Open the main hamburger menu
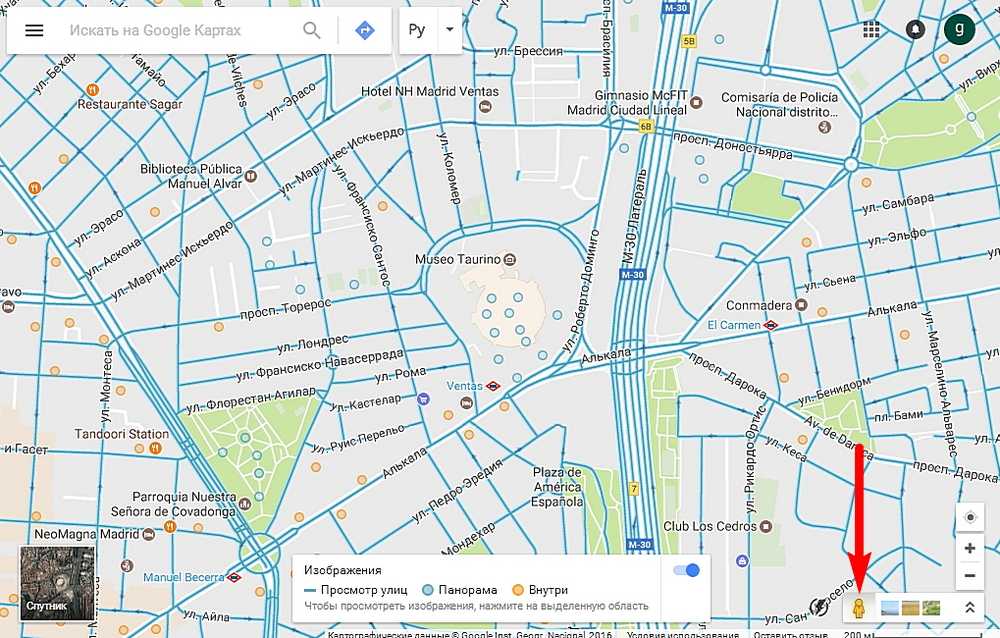Image resolution: width=1000 pixels, height=638 pixels. coord(34,30)
